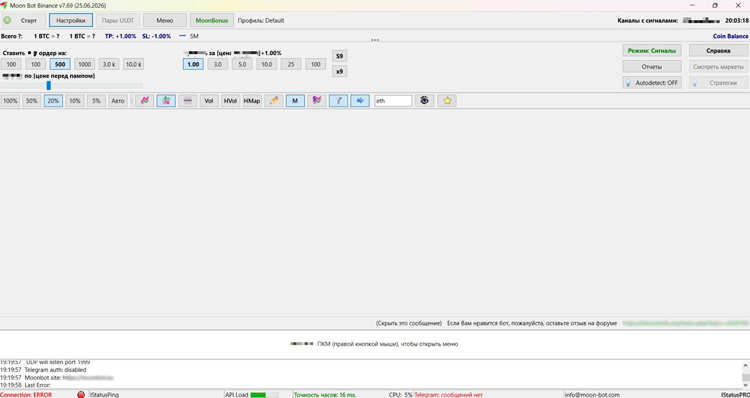Open the Стратегии strategies button
This screenshot has height=398, width=750.
point(718,83)
